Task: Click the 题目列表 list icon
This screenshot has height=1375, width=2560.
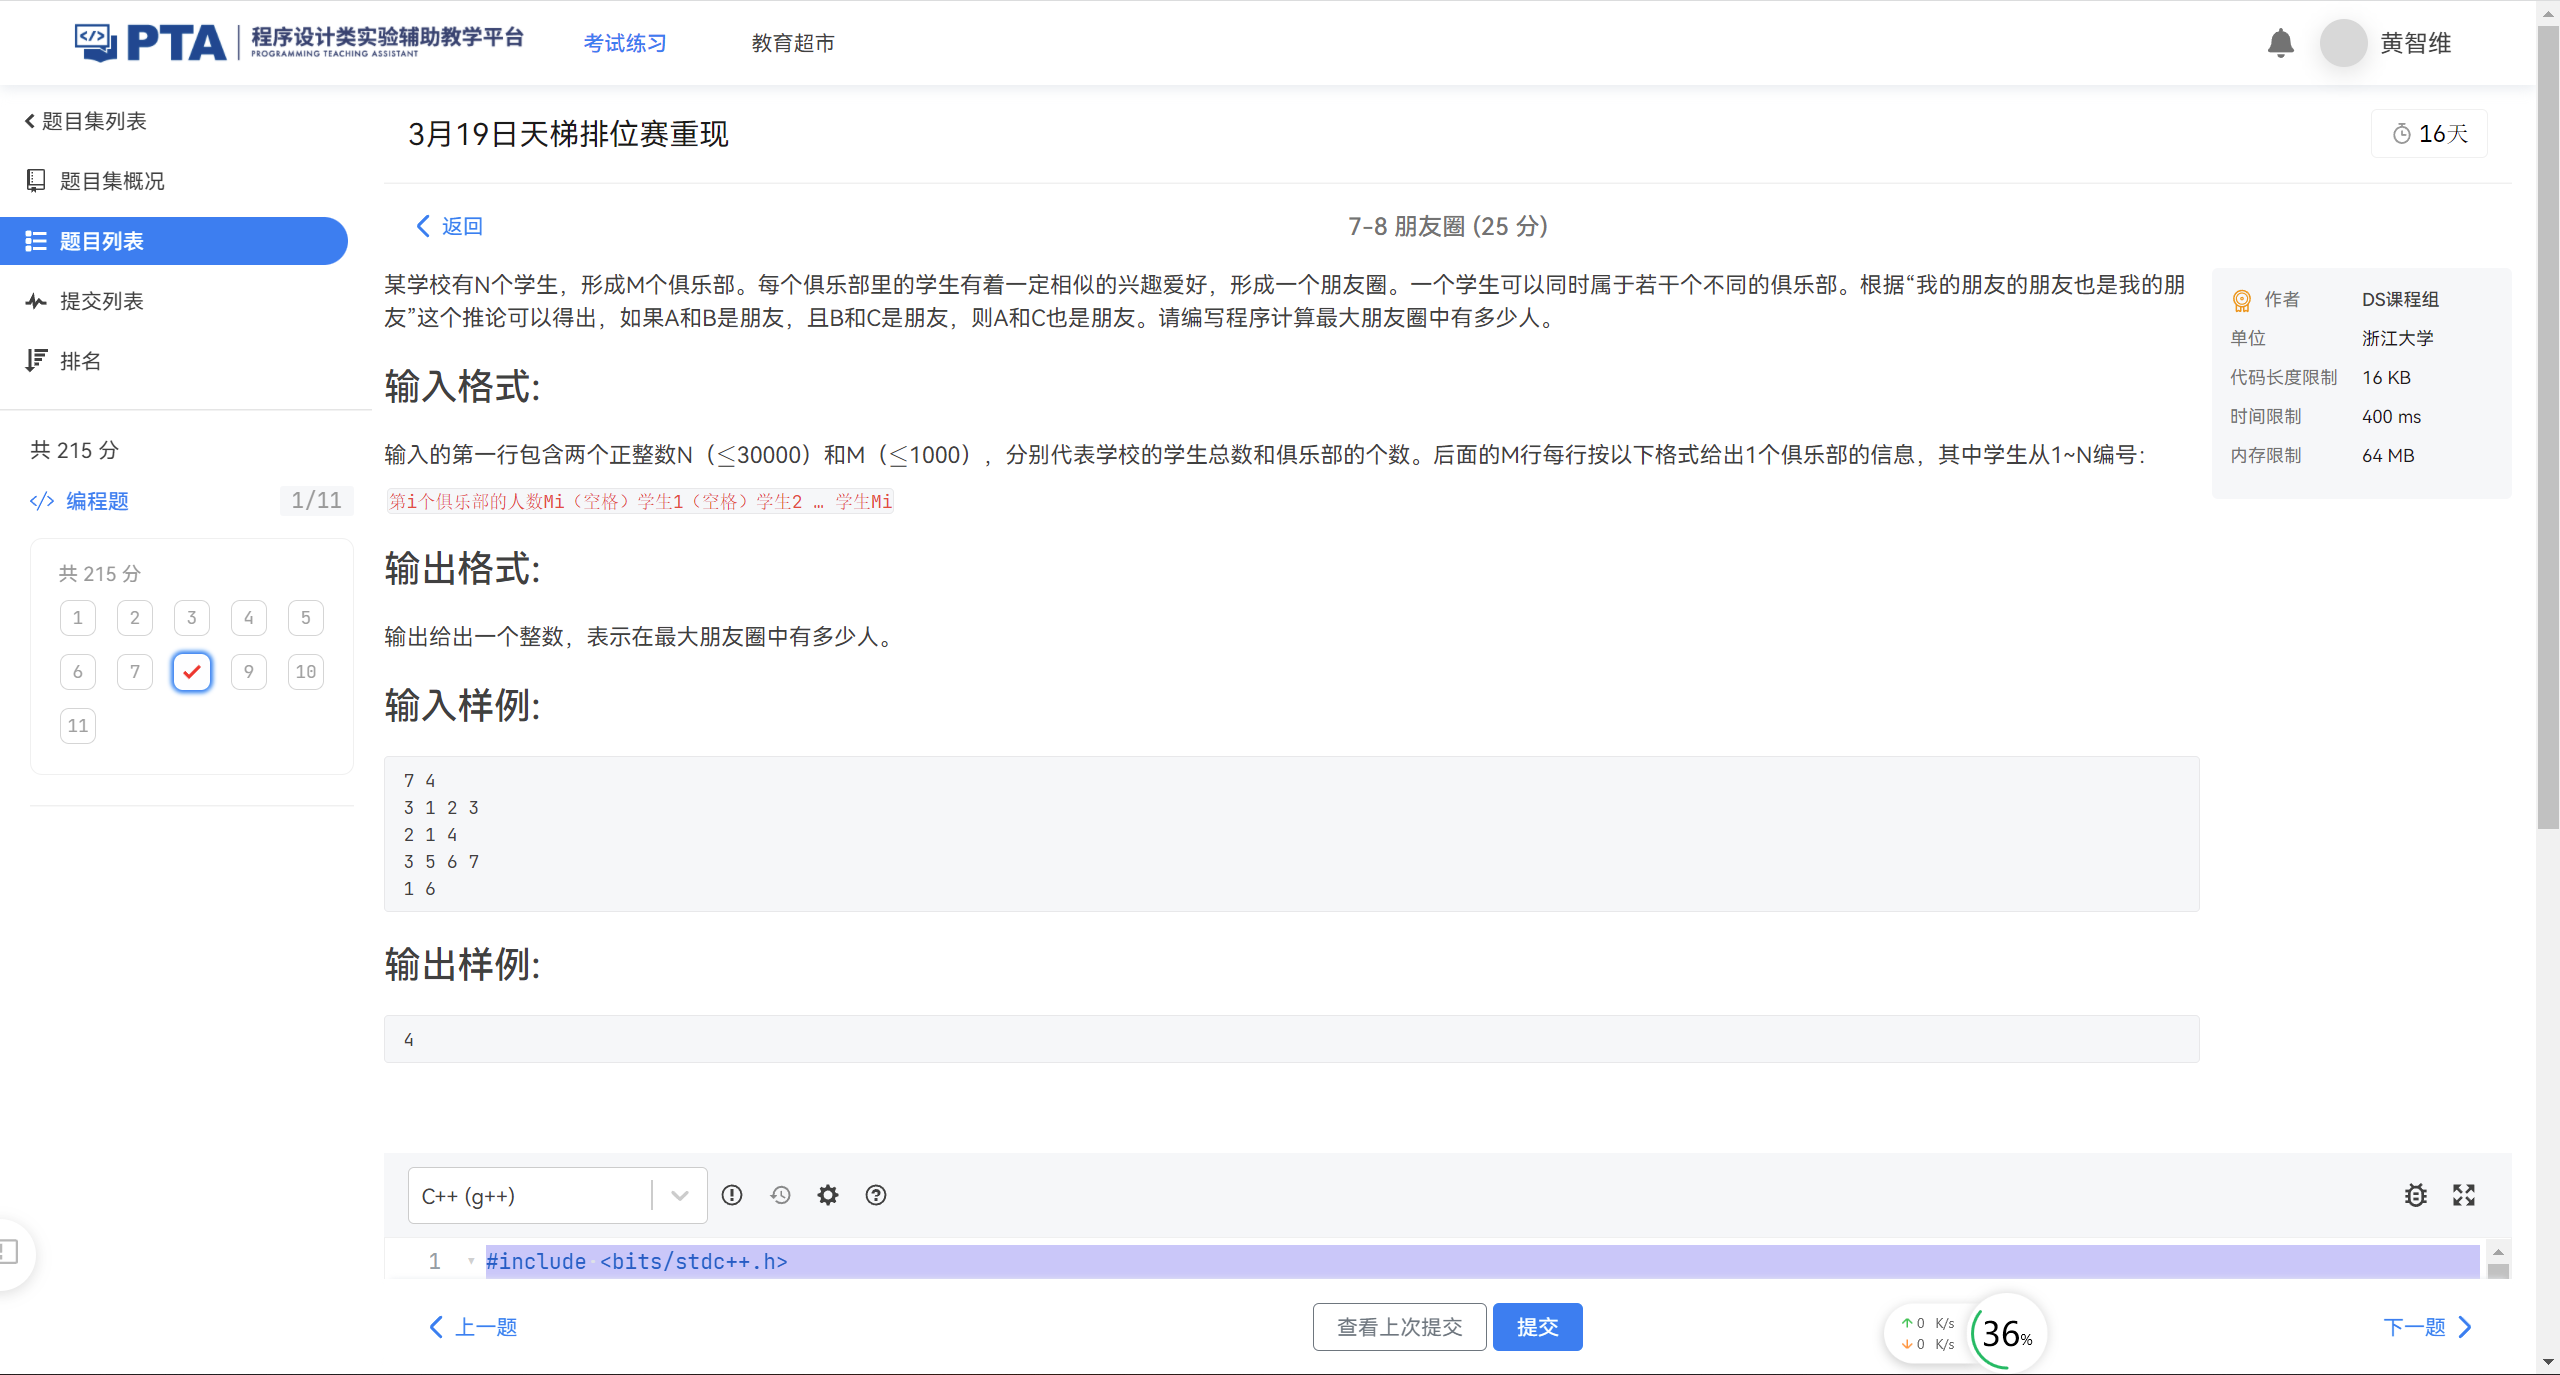Action: [36, 241]
